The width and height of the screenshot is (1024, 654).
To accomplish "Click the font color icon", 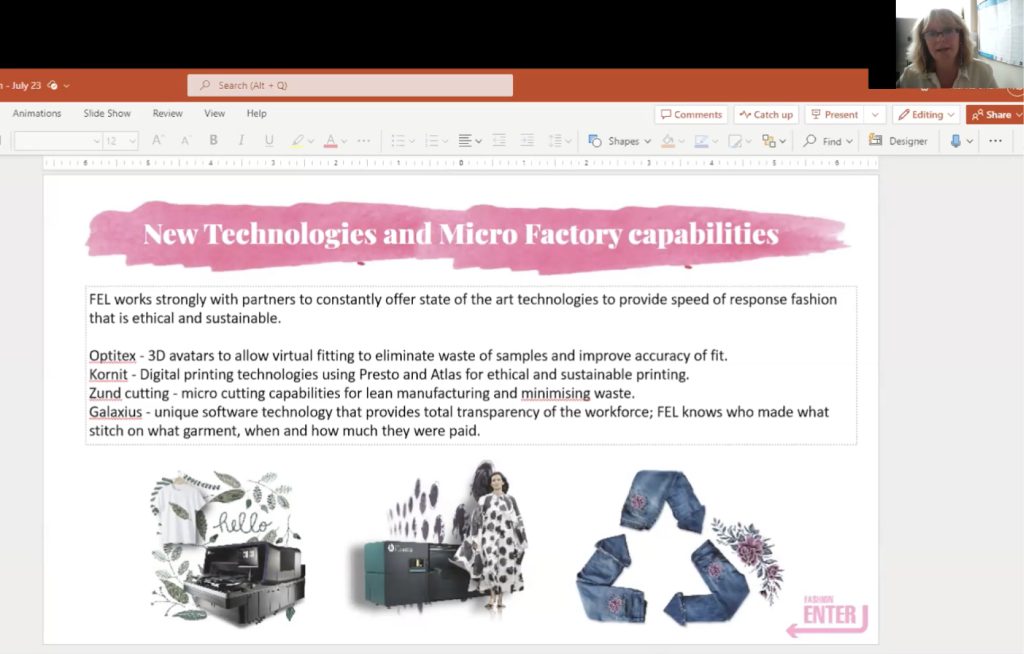I will [x=330, y=141].
